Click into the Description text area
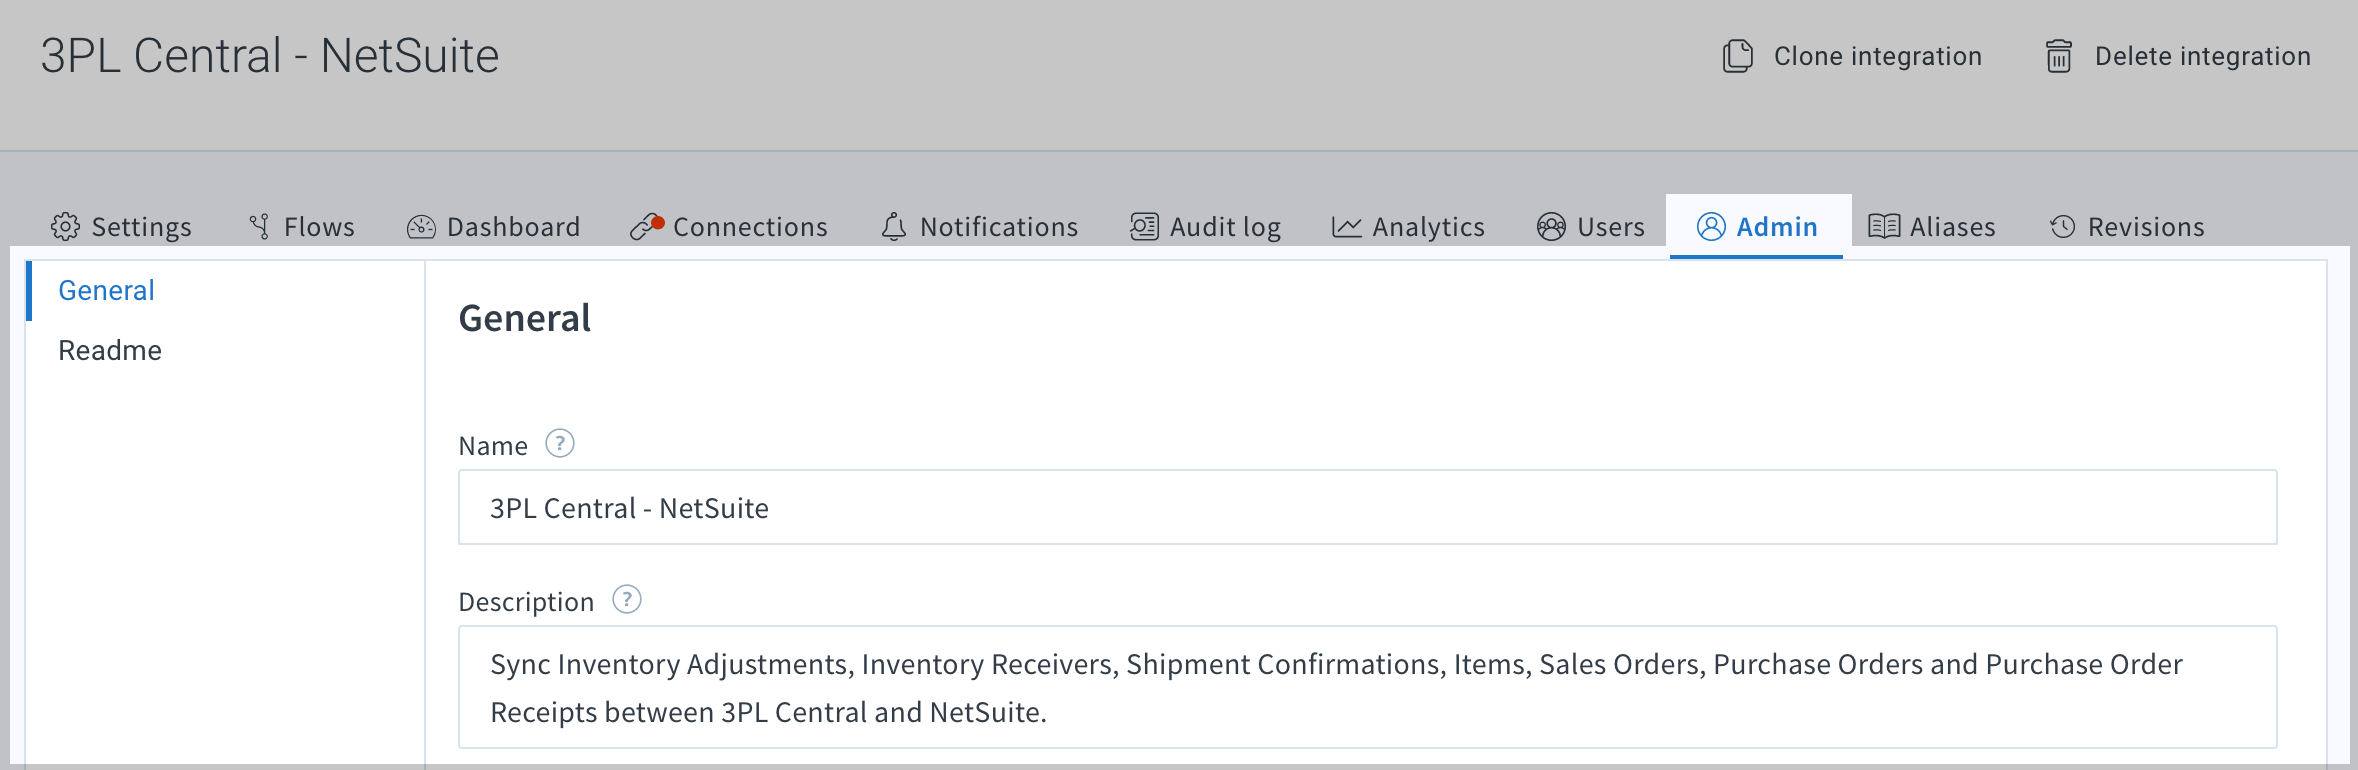The width and height of the screenshot is (2358, 770). pos(1367,687)
